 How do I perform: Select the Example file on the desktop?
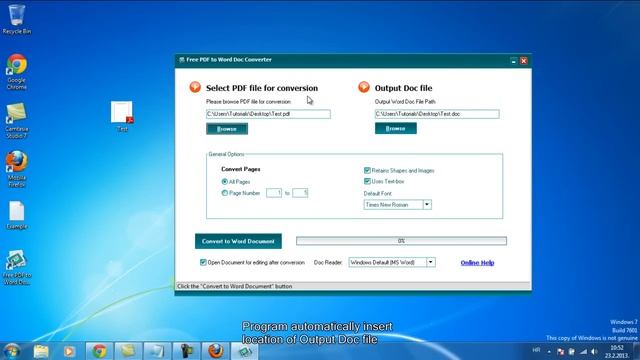tap(16, 215)
